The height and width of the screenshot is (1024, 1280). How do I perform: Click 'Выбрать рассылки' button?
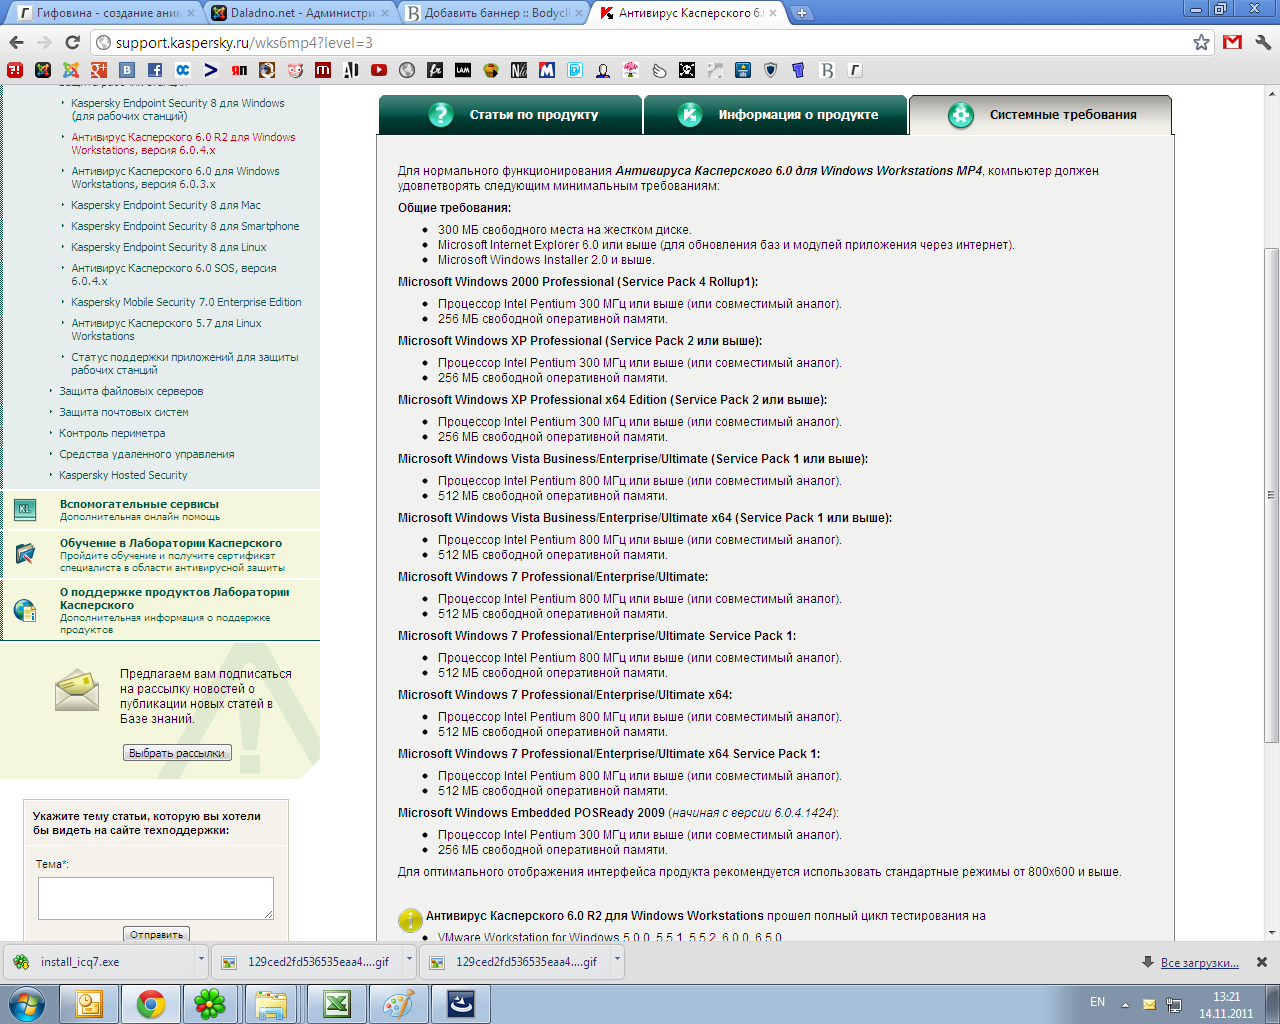(x=177, y=753)
